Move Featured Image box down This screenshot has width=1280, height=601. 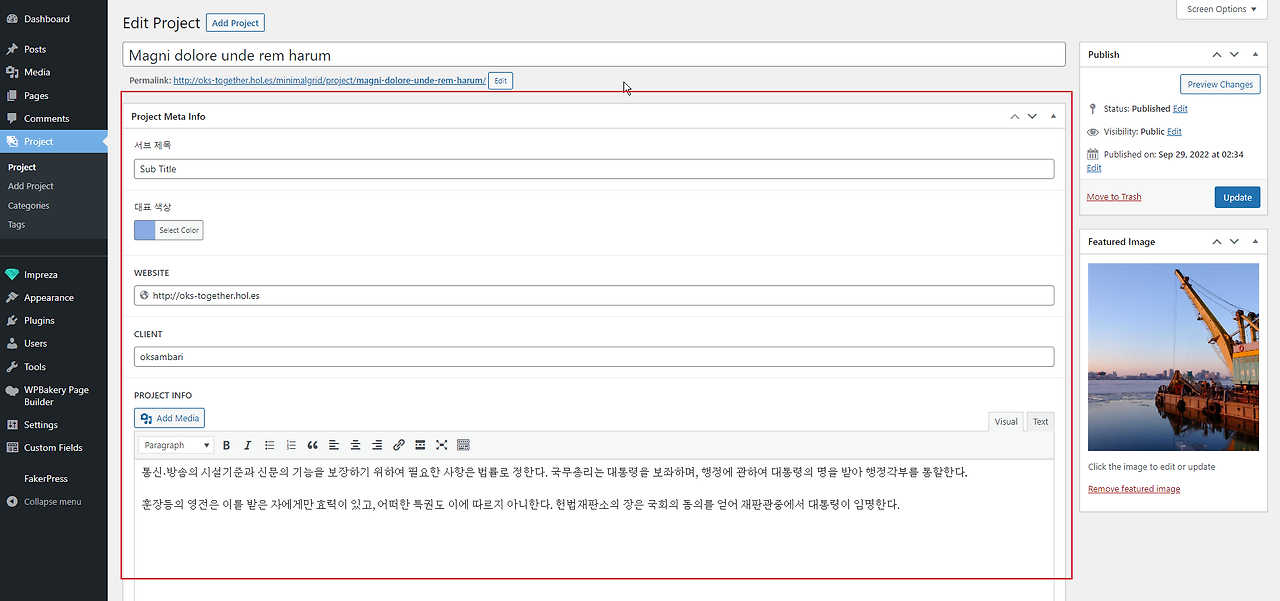(1234, 241)
